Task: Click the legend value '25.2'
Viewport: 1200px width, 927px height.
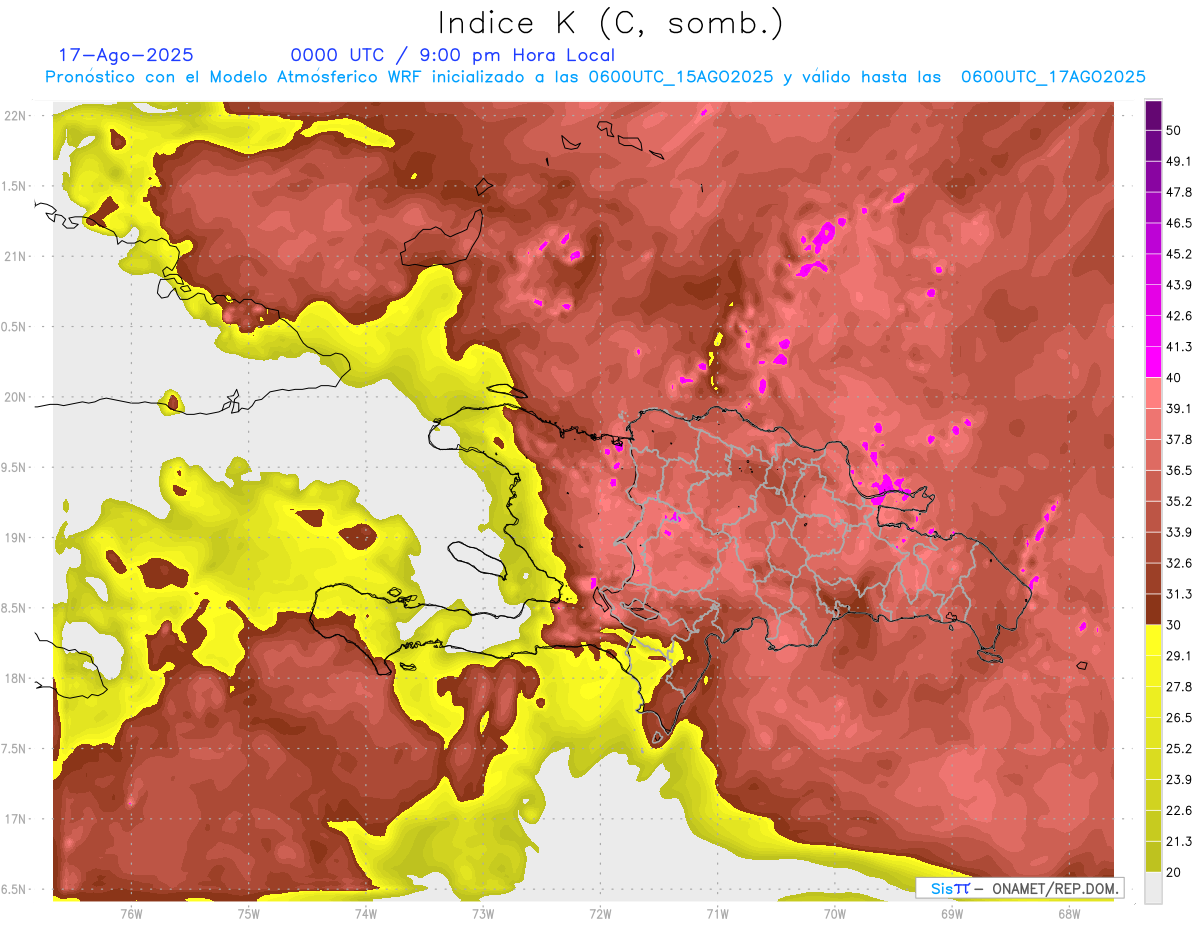Action: (x=1178, y=749)
